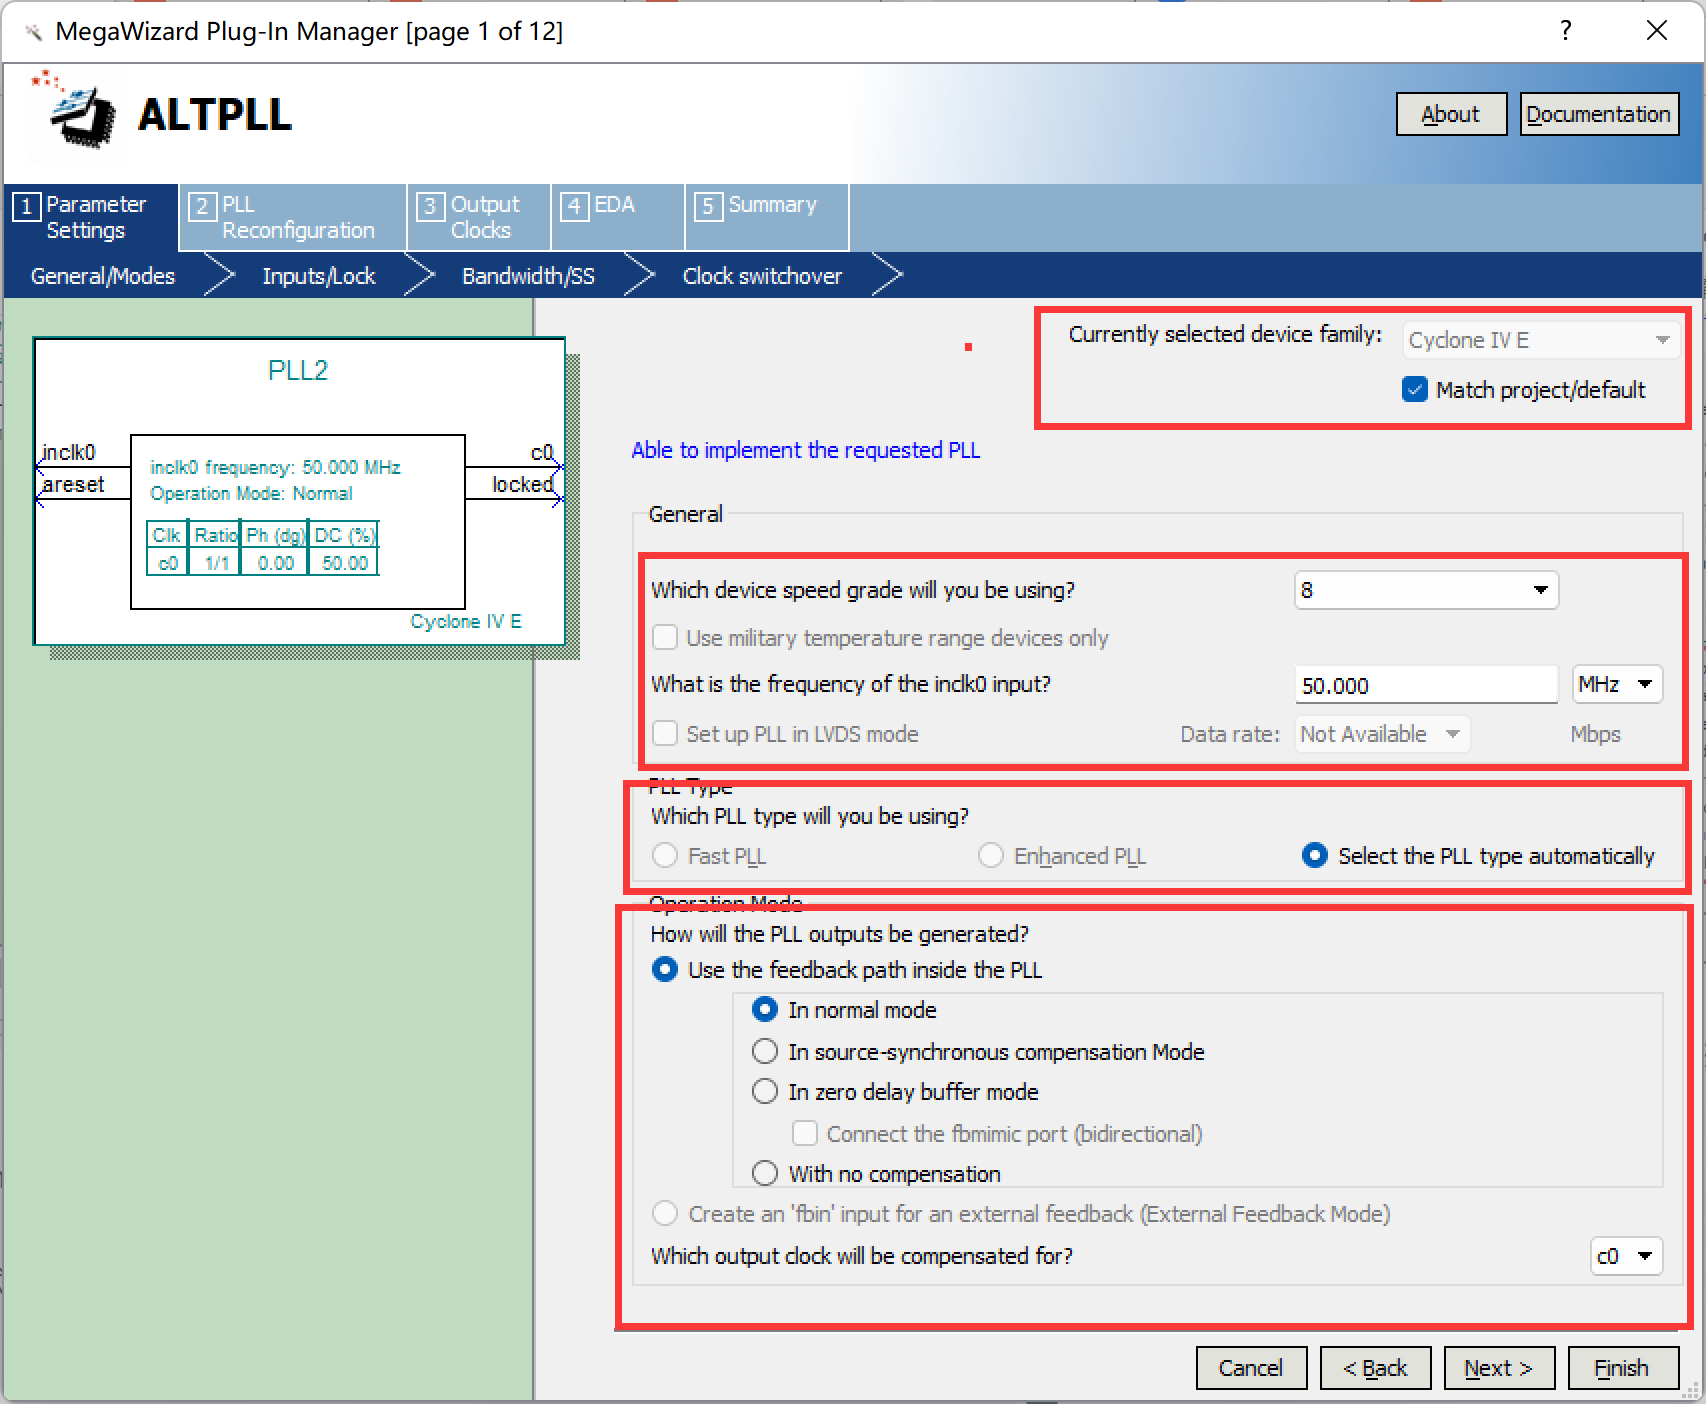Click the PLL2 block diagram title
The image size is (1706, 1404).
[x=298, y=371]
